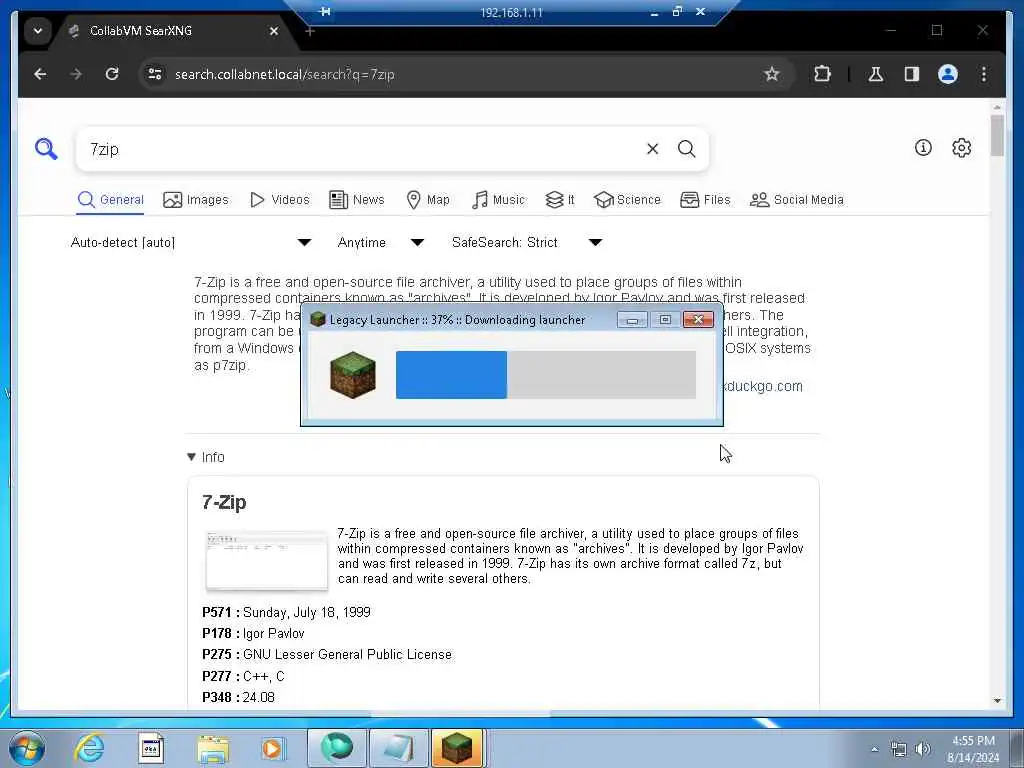Click the Legacy Launcher download progress bar
The image size is (1024, 768).
coord(546,375)
